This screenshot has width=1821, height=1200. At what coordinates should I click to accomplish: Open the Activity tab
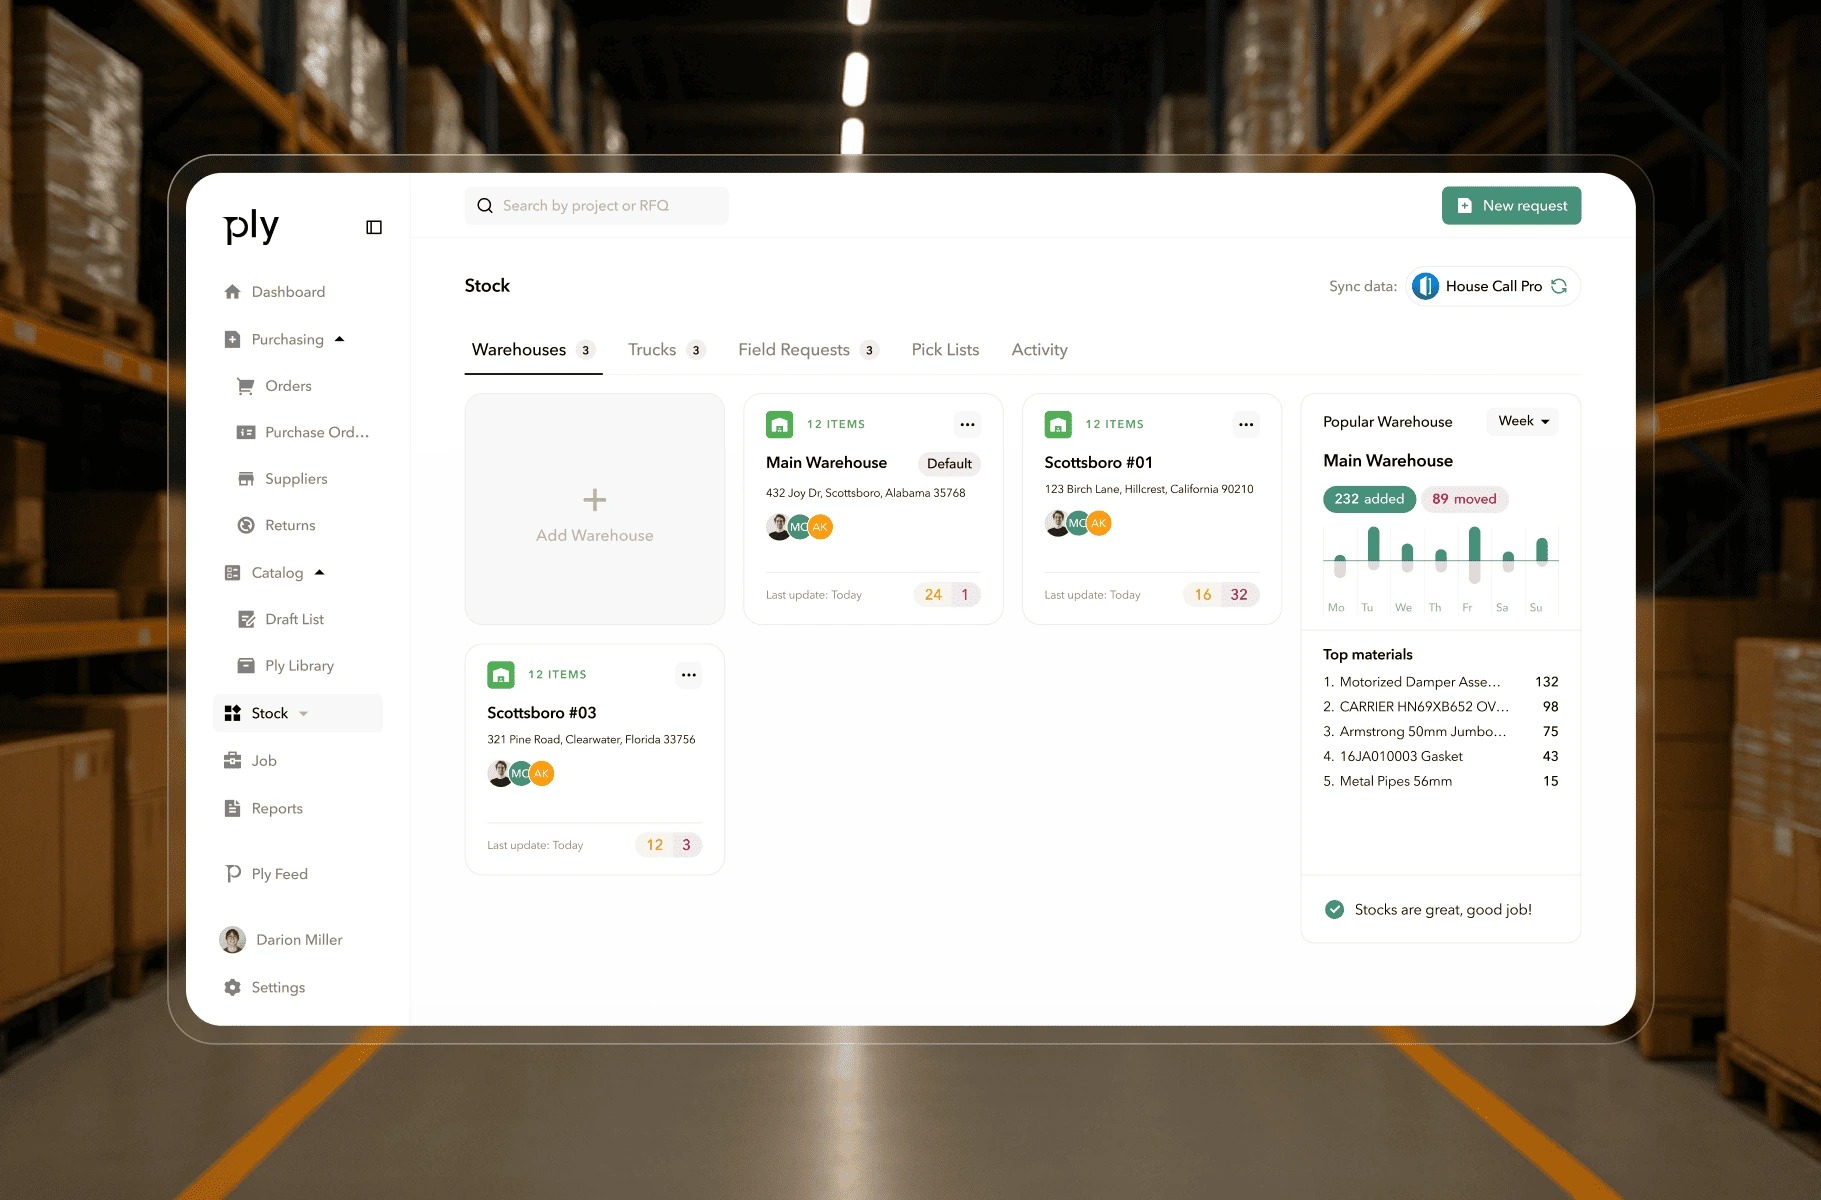coord(1039,349)
